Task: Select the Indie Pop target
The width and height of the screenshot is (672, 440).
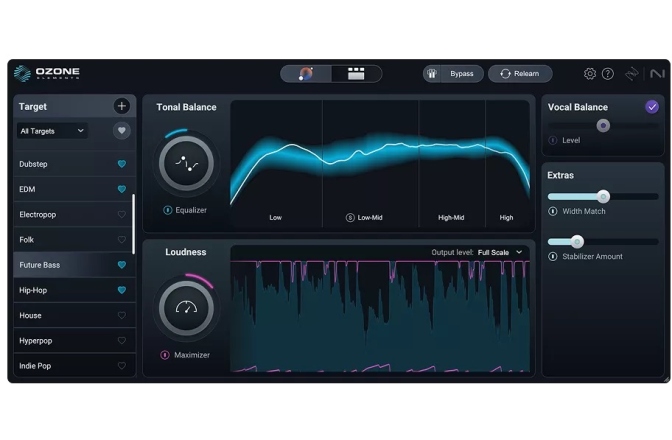Action: pos(75,365)
